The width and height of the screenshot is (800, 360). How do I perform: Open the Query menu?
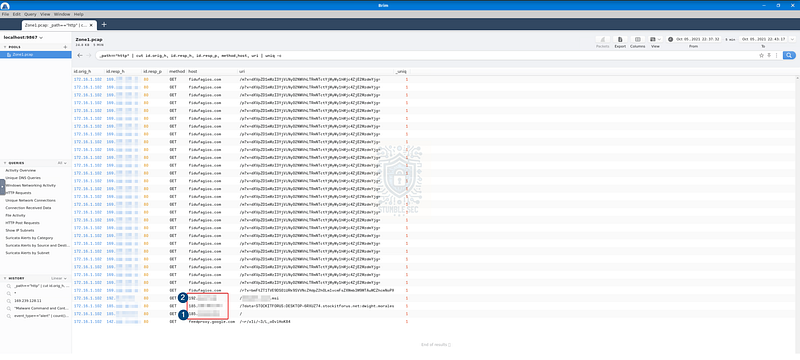(x=30, y=14)
